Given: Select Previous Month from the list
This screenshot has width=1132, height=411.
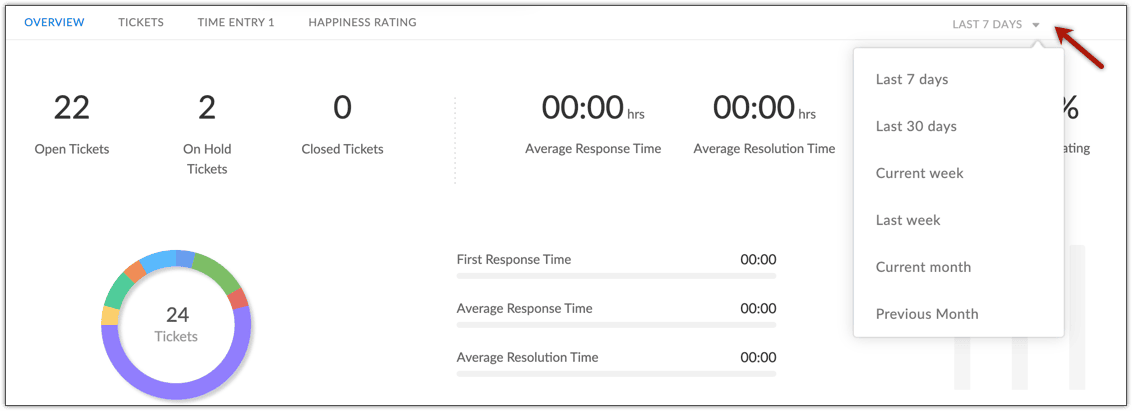Looking at the screenshot, I should [x=927, y=314].
